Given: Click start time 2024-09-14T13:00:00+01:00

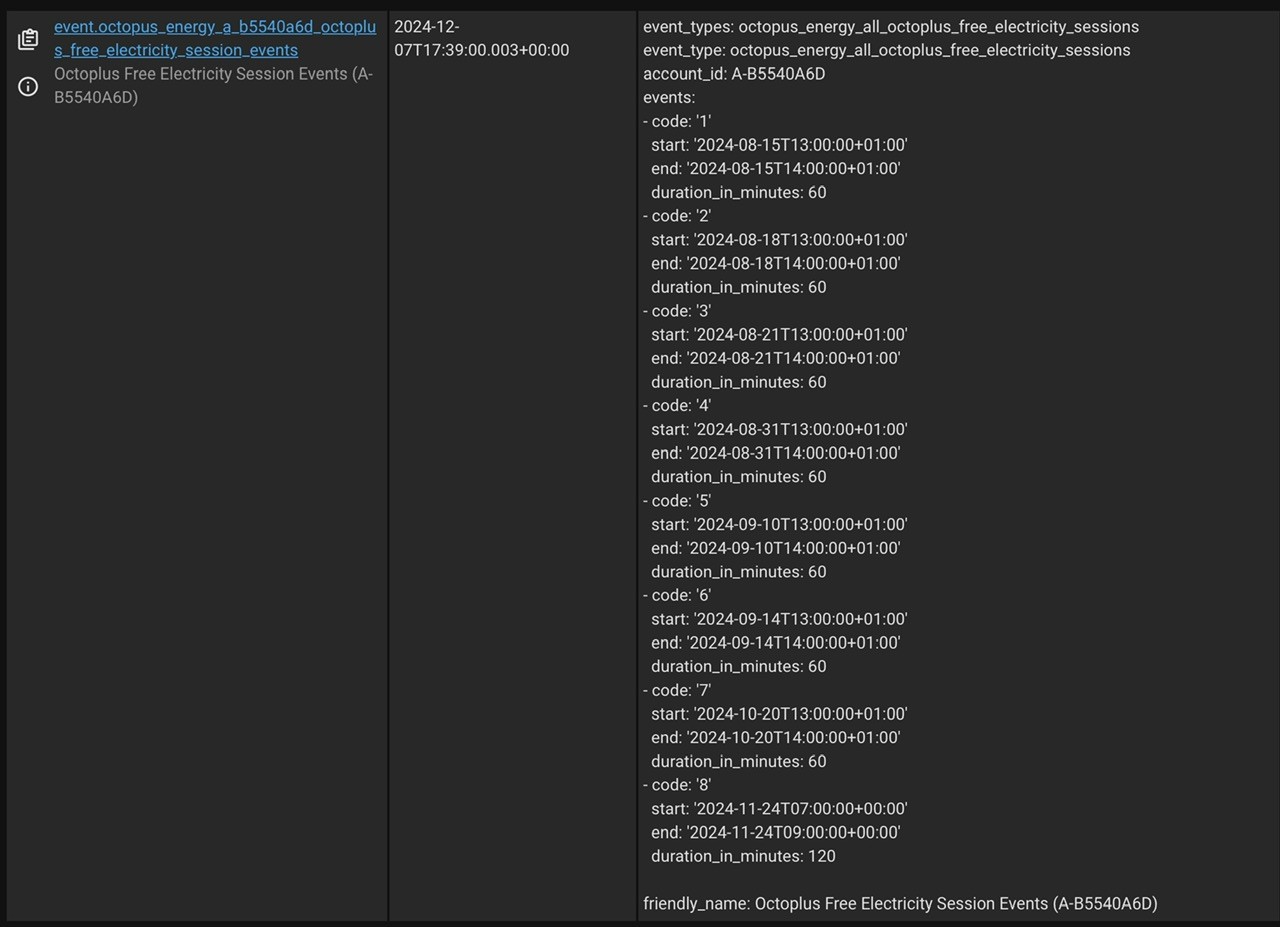Looking at the screenshot, I should 779,619.
